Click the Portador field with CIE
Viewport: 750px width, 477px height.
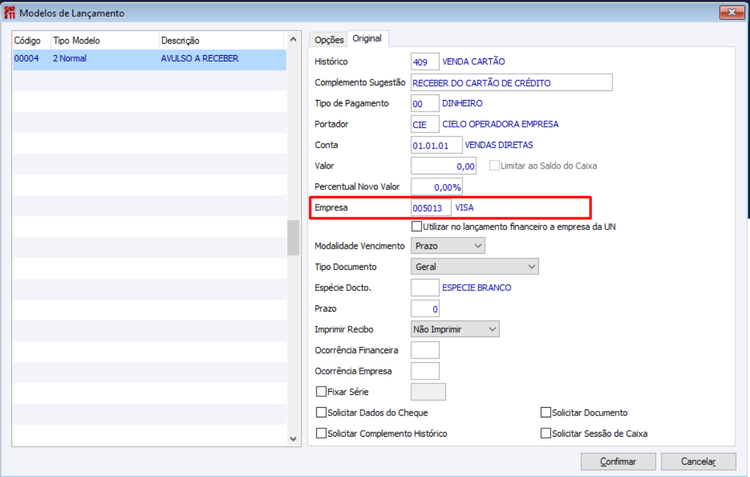425,124
